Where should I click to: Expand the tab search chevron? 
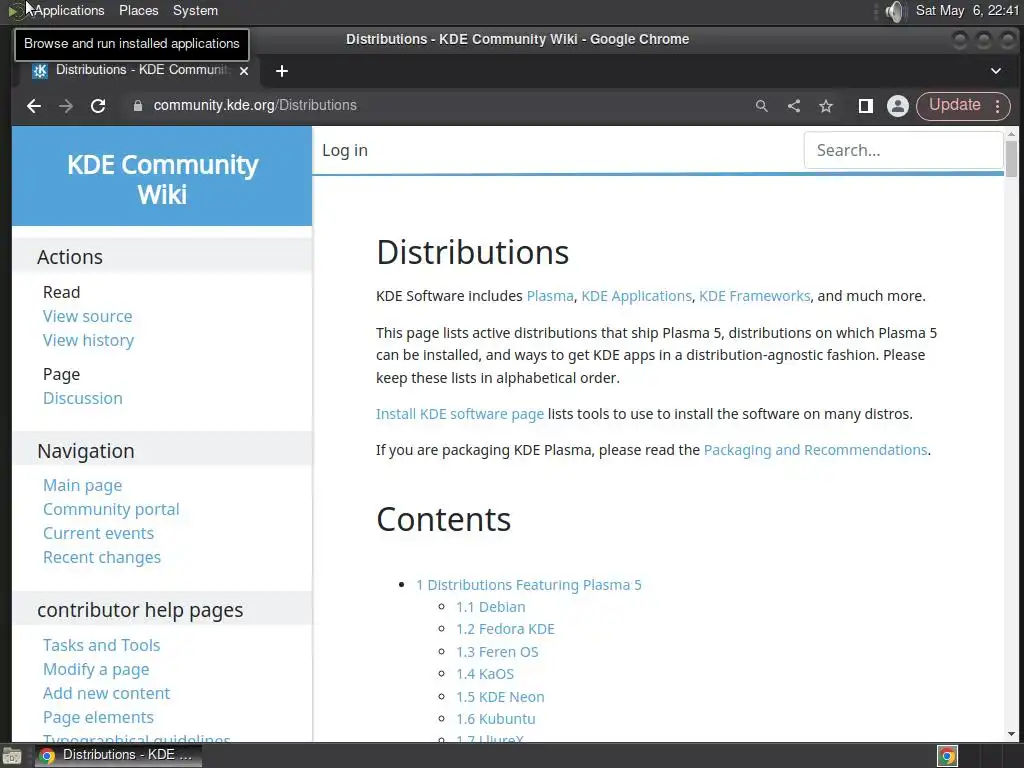(995, 71)
